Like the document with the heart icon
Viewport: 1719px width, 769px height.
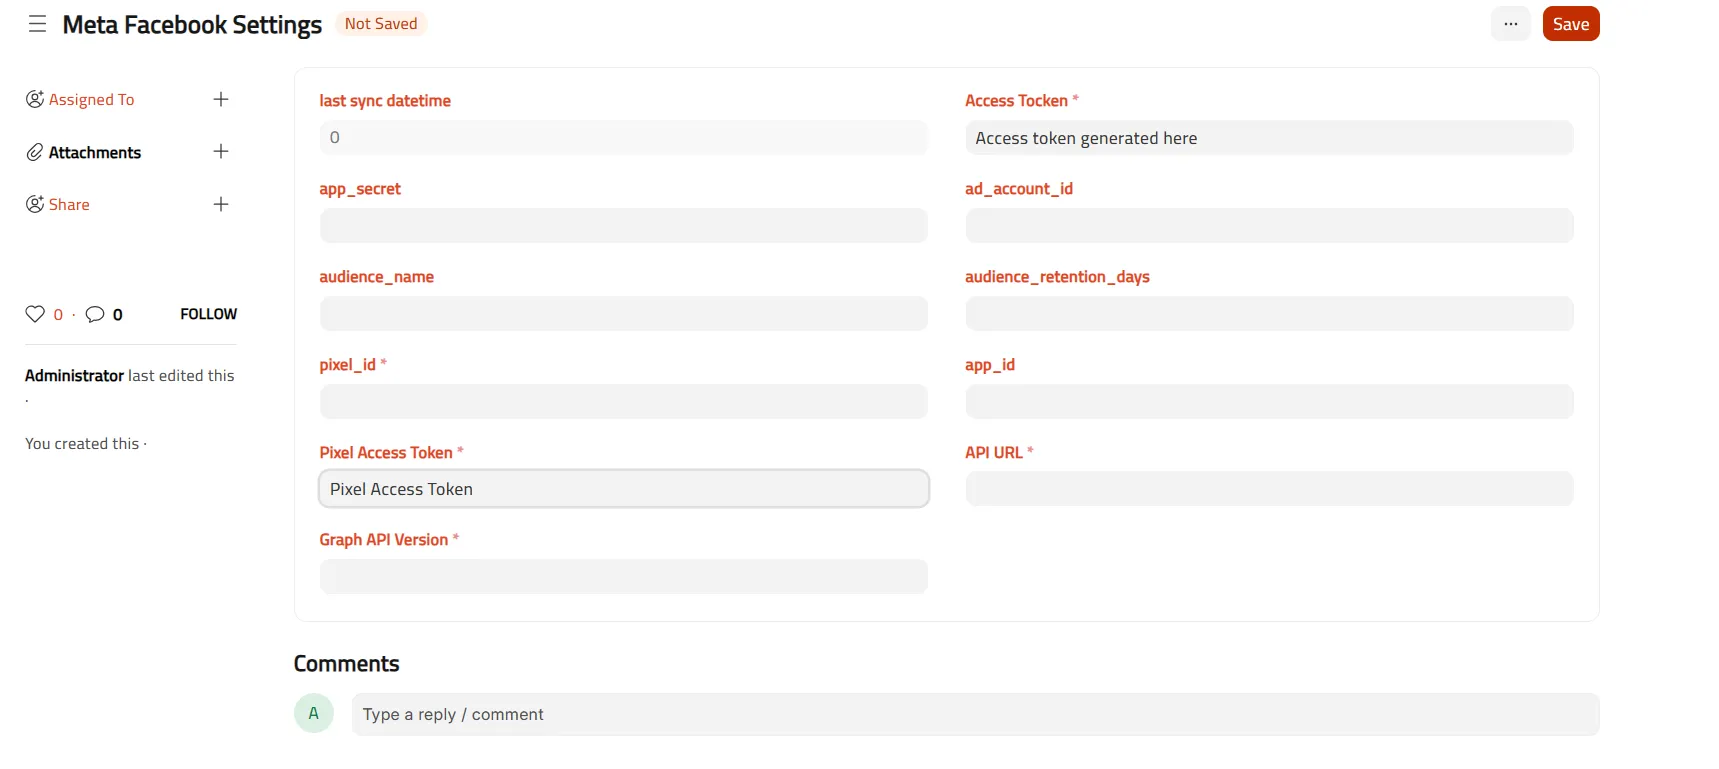tap(35, 314)
